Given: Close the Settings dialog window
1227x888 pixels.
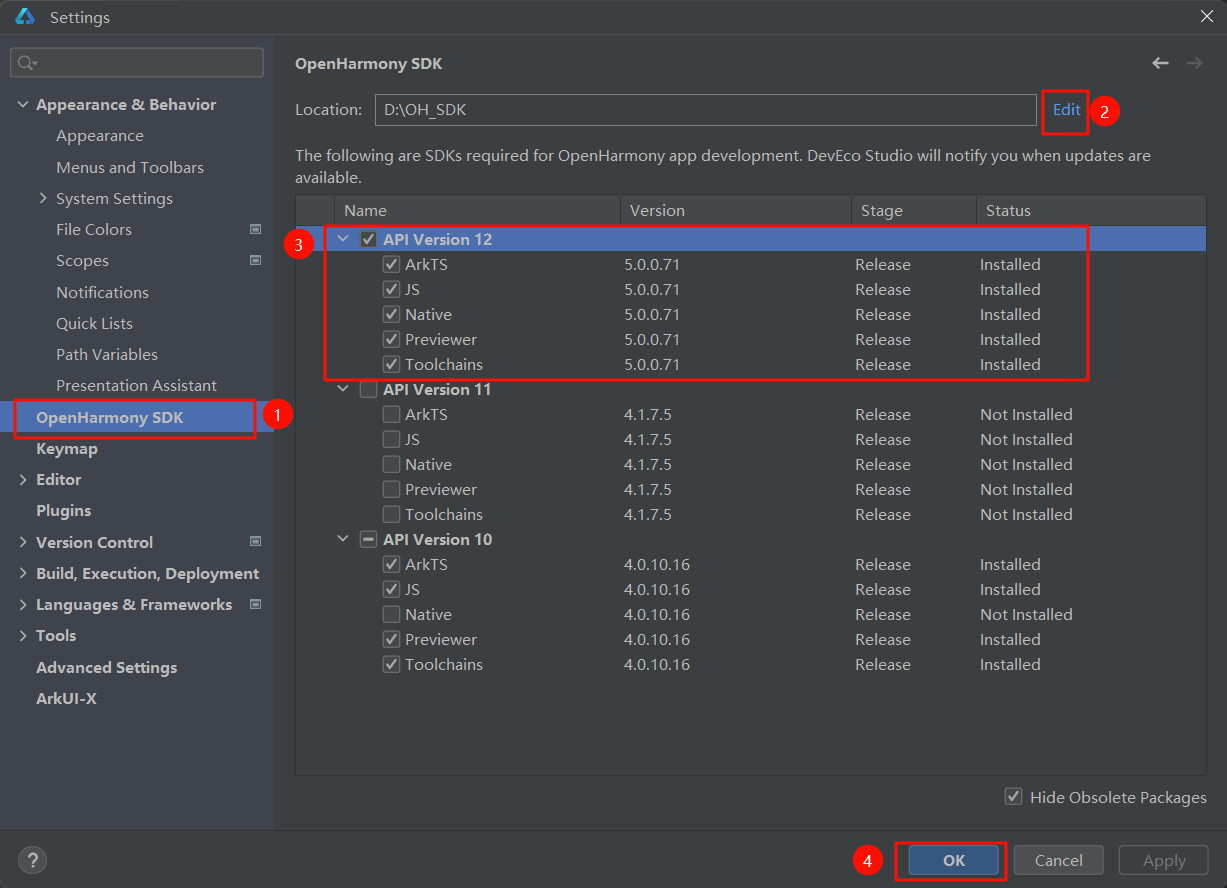Looking at the screenshot, I should (1207, 16).
